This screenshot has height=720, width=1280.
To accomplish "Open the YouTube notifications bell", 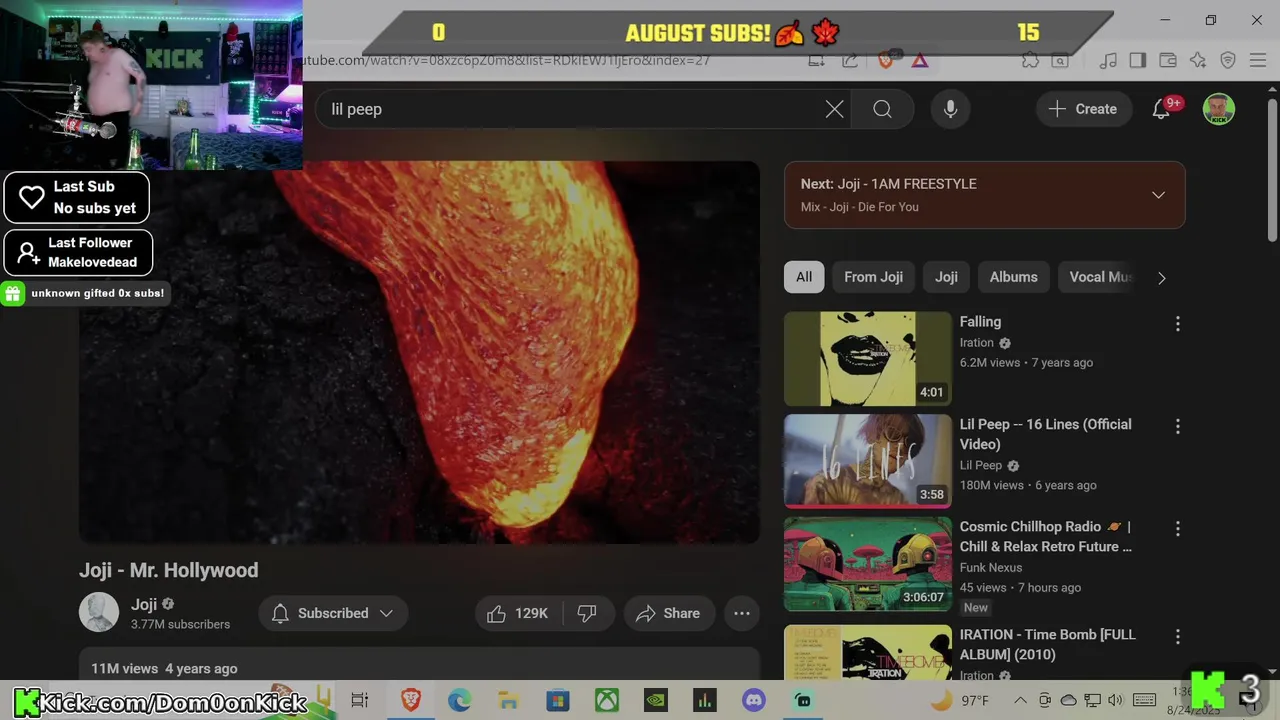I will click(x=1162, y=109).
